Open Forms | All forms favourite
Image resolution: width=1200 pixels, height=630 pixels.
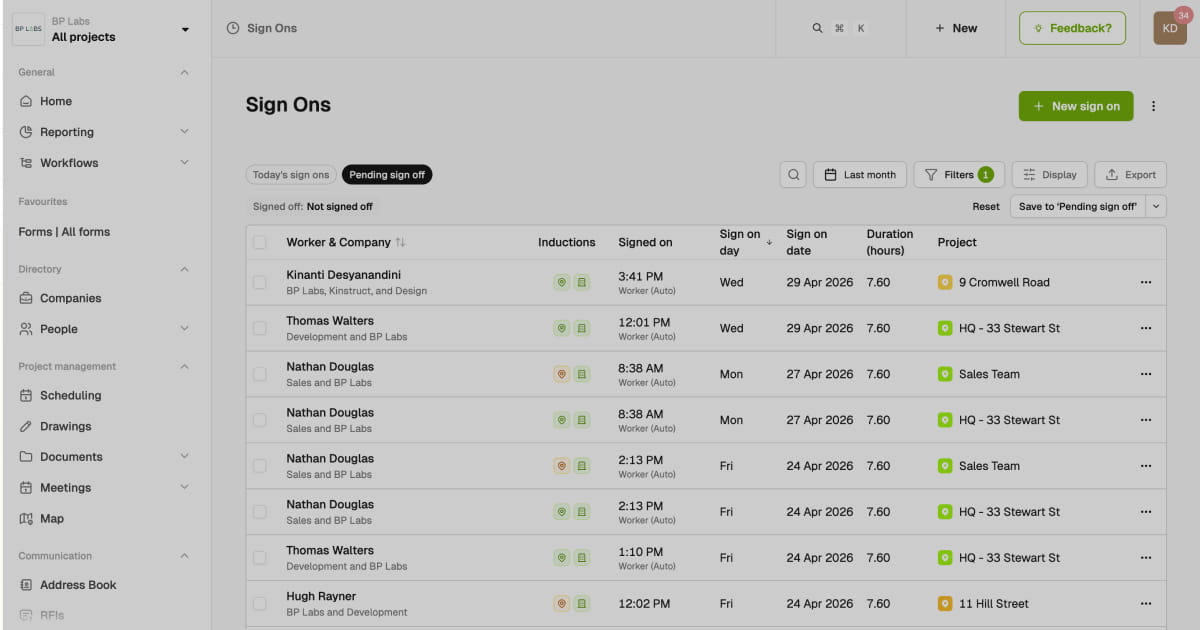click(x=64, y=232)
